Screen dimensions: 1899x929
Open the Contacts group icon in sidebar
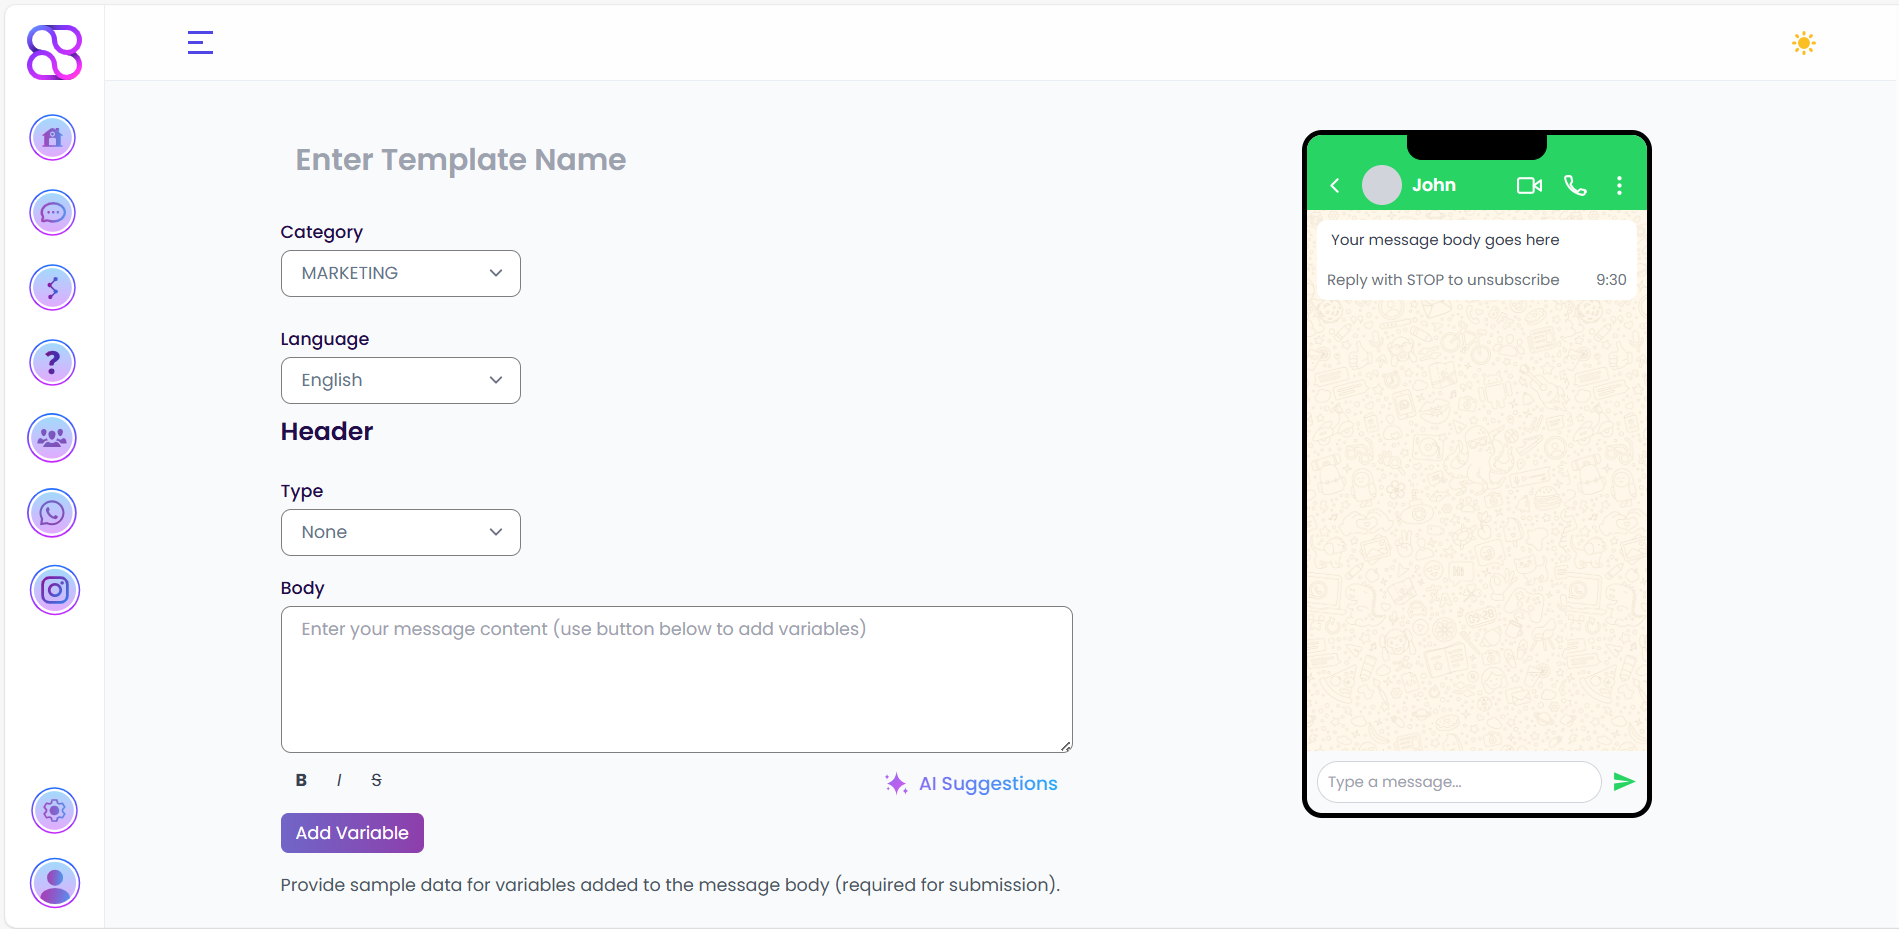pyautogui.click(x=52, y=437)
